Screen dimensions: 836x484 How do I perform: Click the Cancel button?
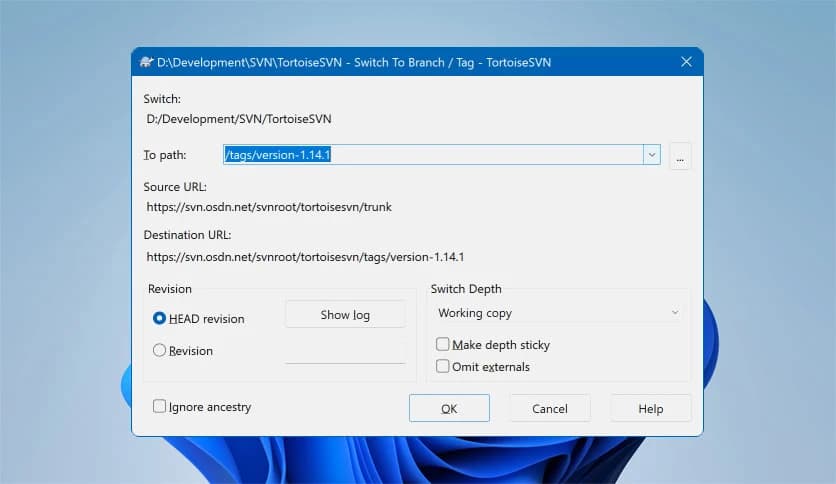tap(550, 408)
